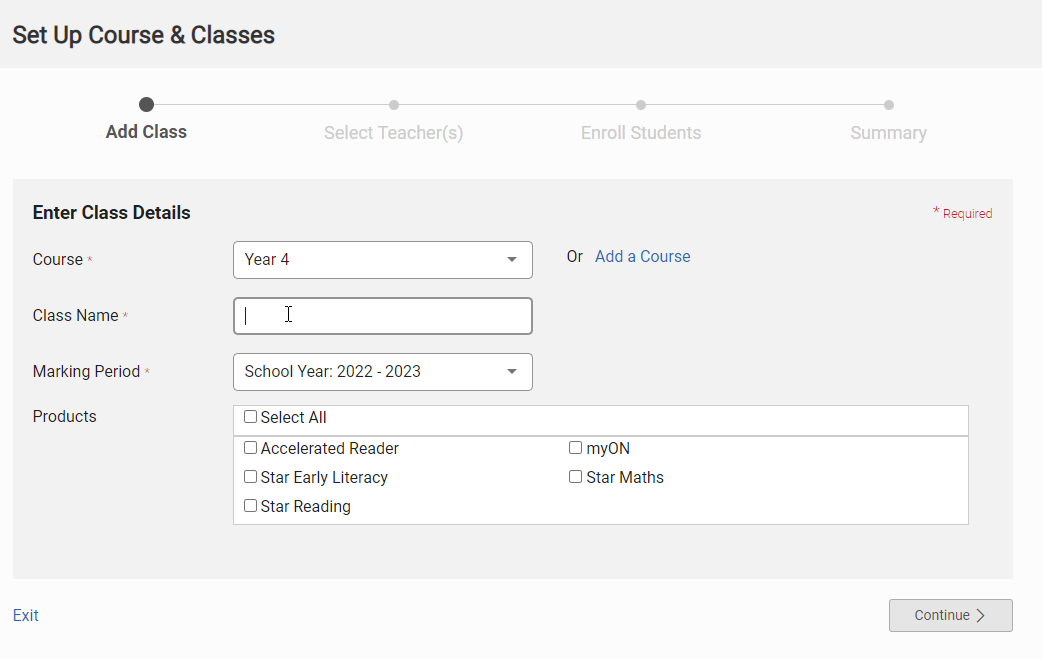This screenshot has width=1042, height=659.
Task: Go to the Summary step
Action: pos(888,133)
